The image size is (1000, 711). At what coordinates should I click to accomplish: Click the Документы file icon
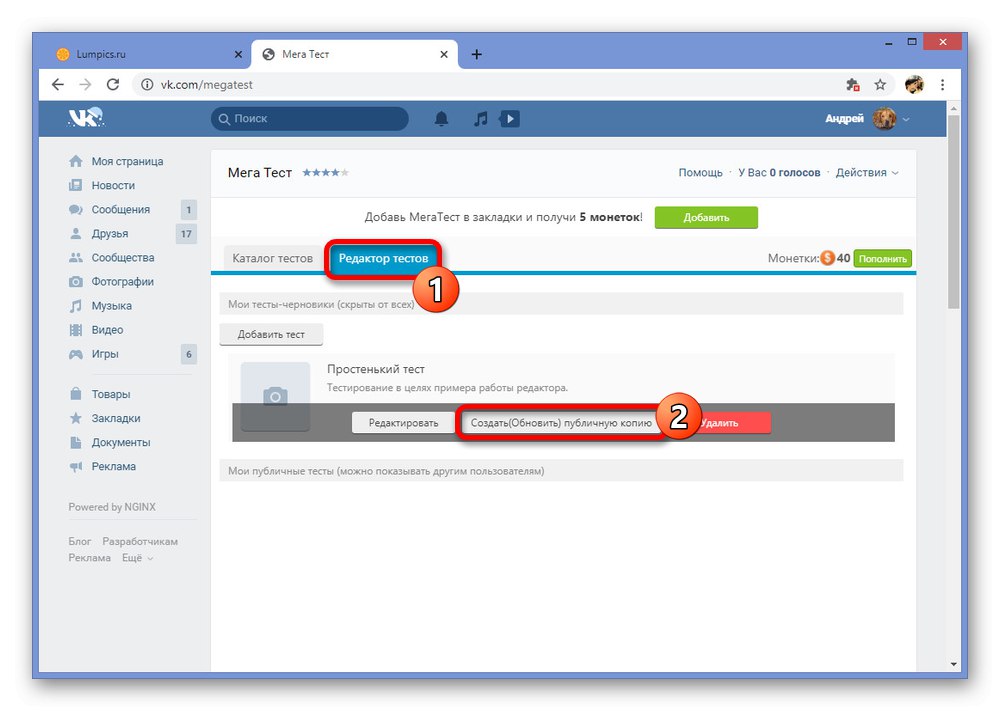[x=76, y=443]
